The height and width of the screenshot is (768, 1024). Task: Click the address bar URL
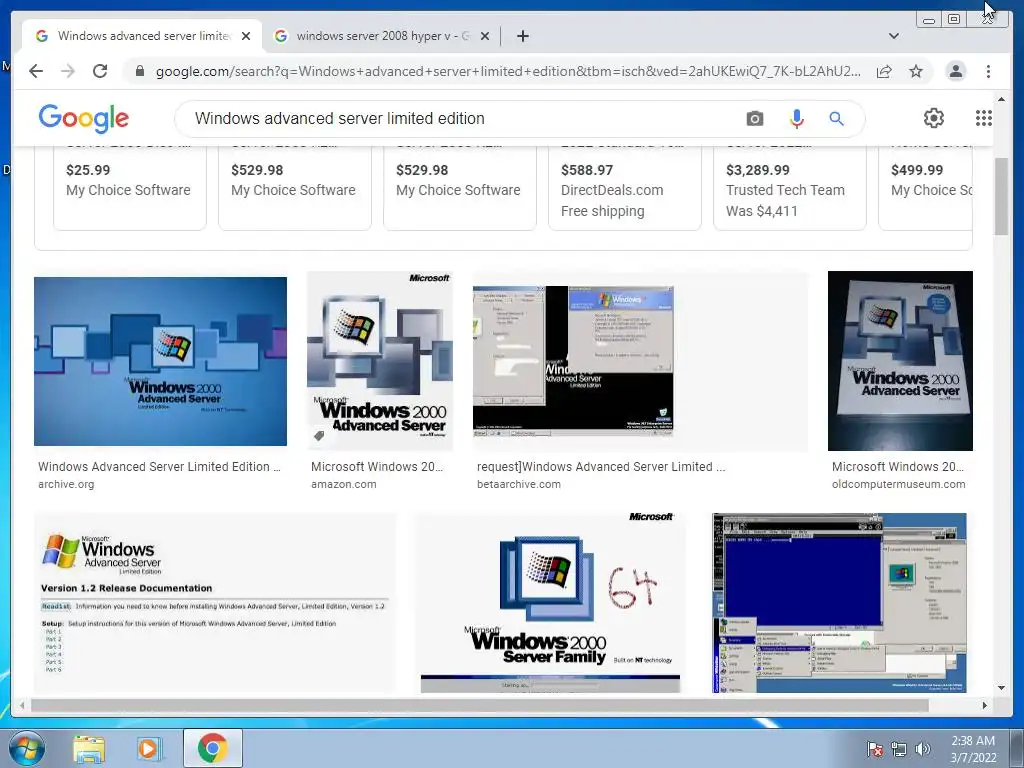tap(508, 71)
